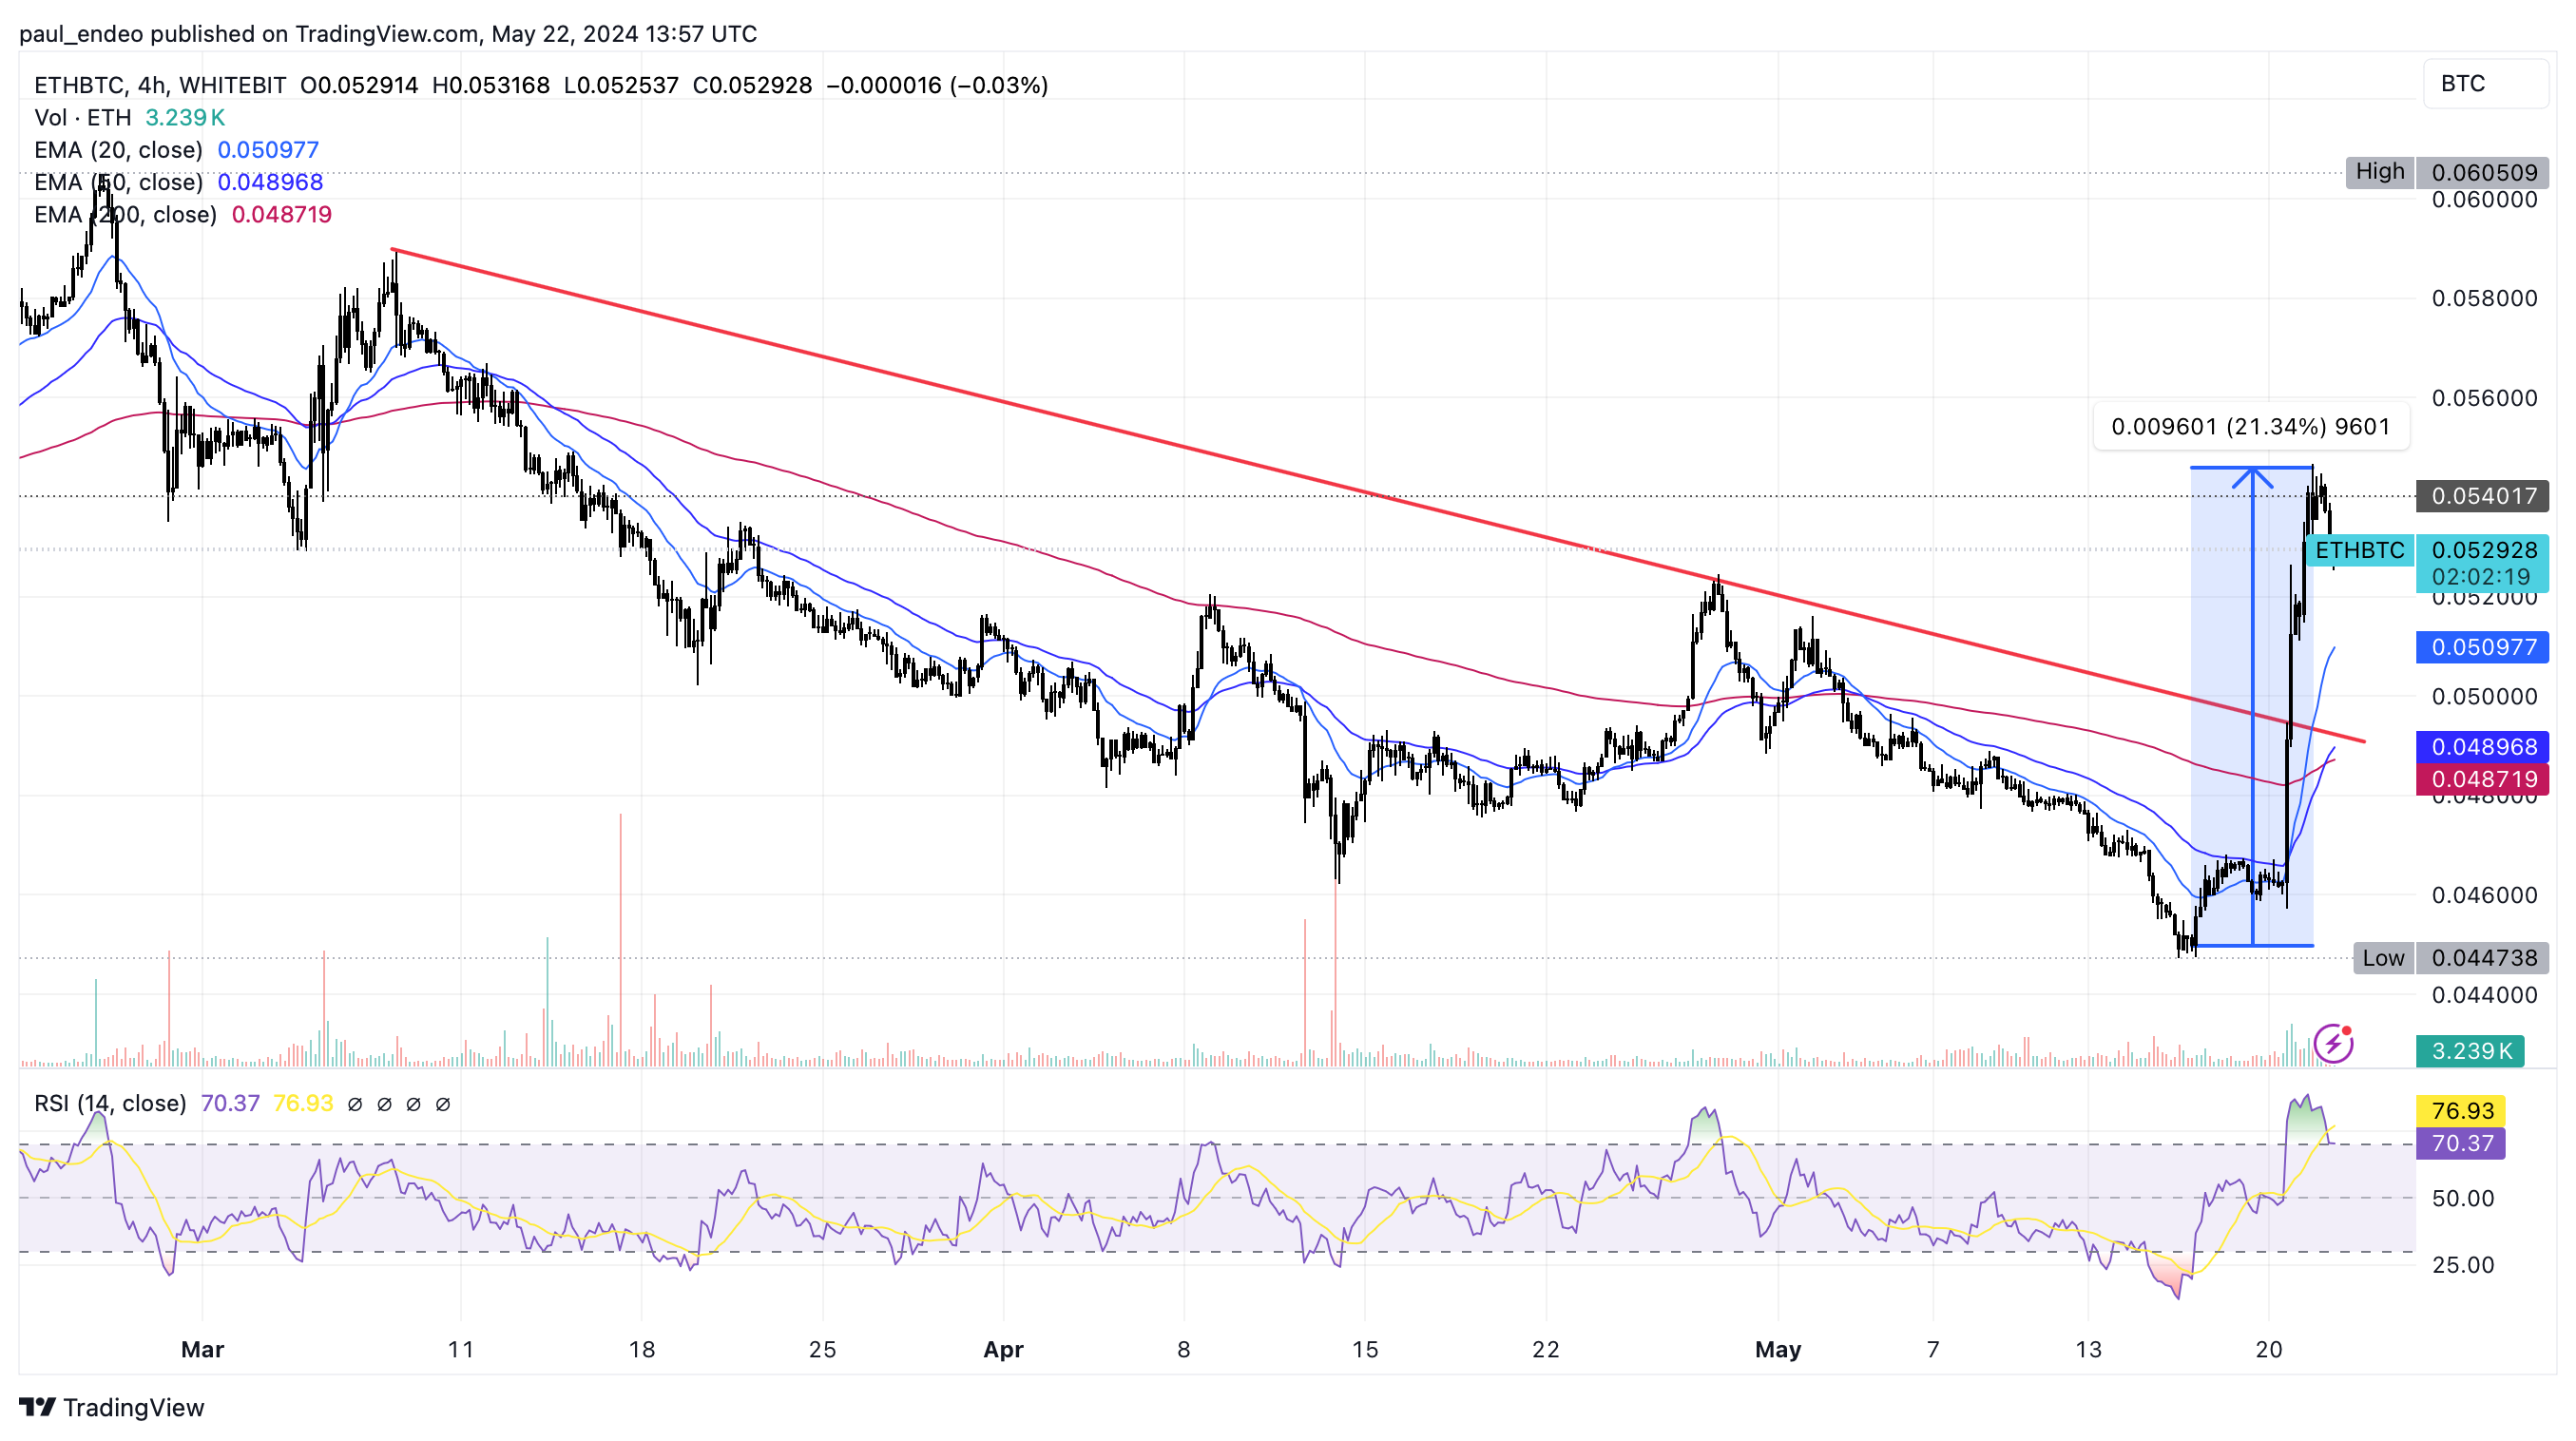Click the BTC unit button in the top-right corner
The height and width of the screenshot is (1441, 2576).
2485,84
